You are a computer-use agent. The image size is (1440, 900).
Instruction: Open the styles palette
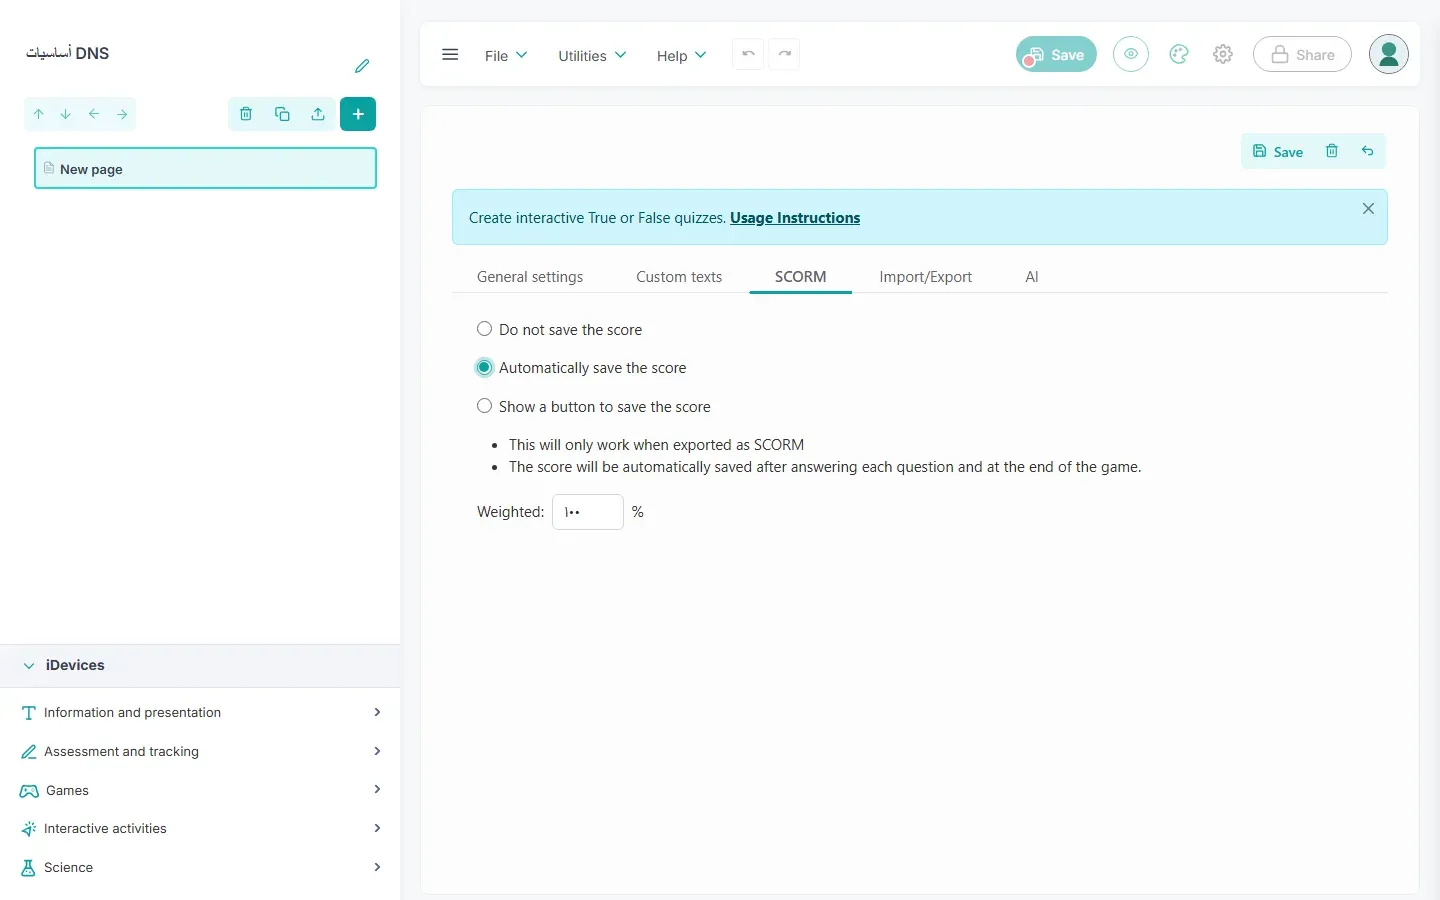click(x=1179, y=55)
